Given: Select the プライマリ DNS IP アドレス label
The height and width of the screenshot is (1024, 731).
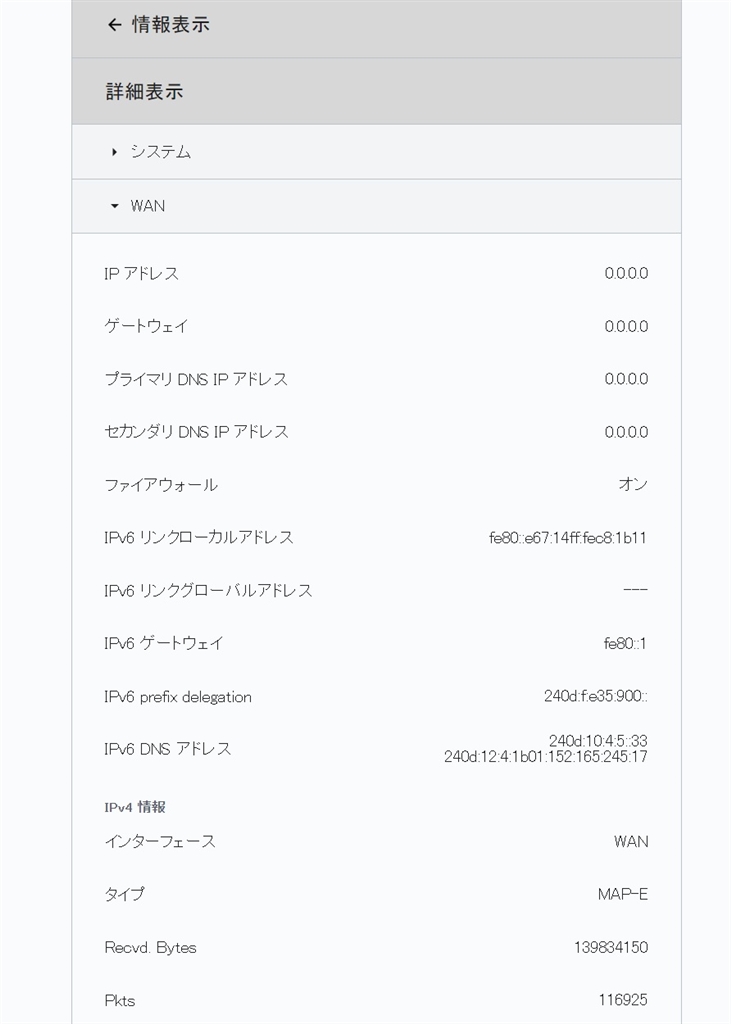Looking at the screenshot, I should tap(196, 379).
